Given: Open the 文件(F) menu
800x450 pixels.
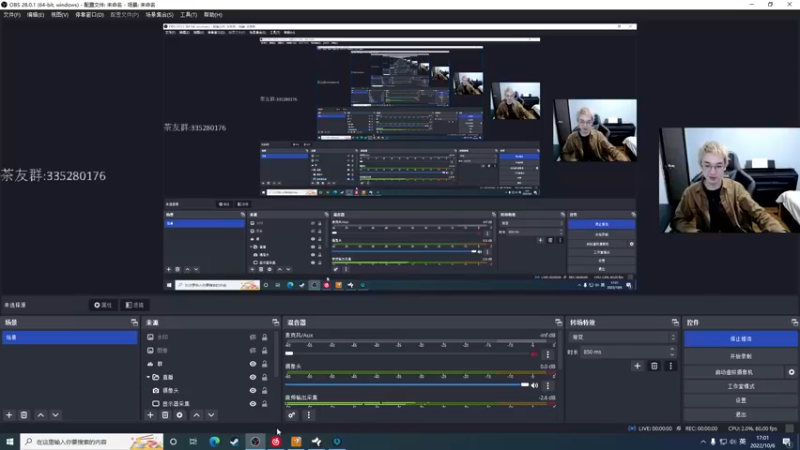Looking at the screenshot, I should 12,15.
